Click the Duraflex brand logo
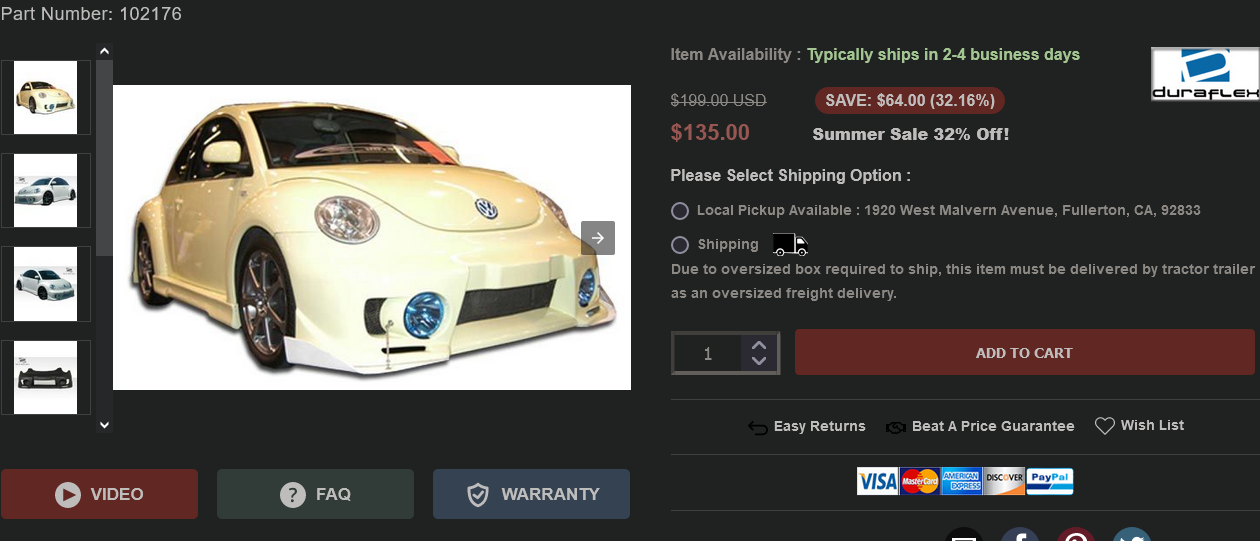This screenshot has width=1260, height=541. (x=1204, y=74)
